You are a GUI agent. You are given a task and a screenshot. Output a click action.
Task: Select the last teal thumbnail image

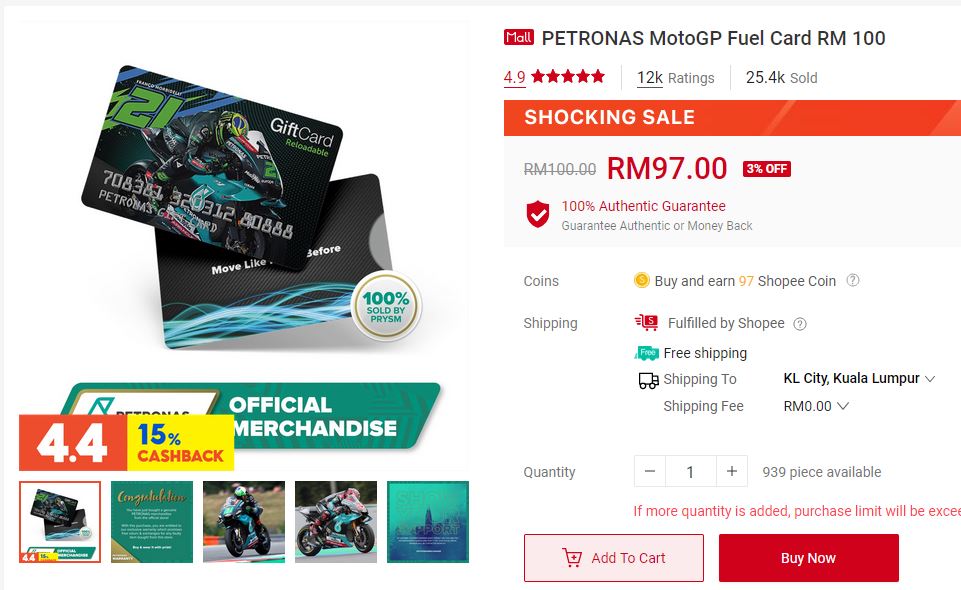(428, 522)
